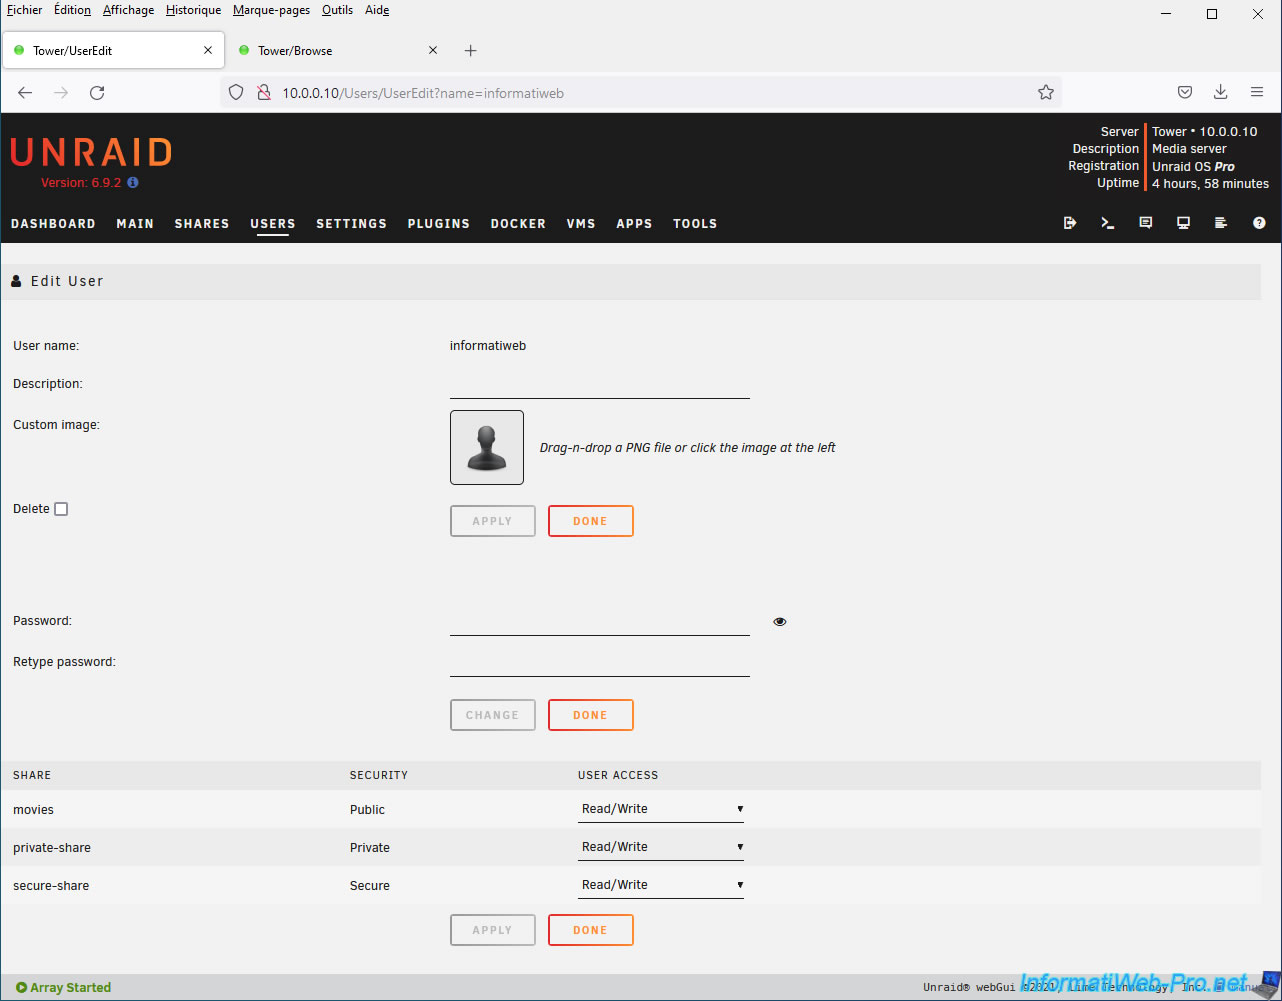Viewport: 1282px width, 1001px height.
Task: Focus the Description input field
Action: (x=600, y=385)
